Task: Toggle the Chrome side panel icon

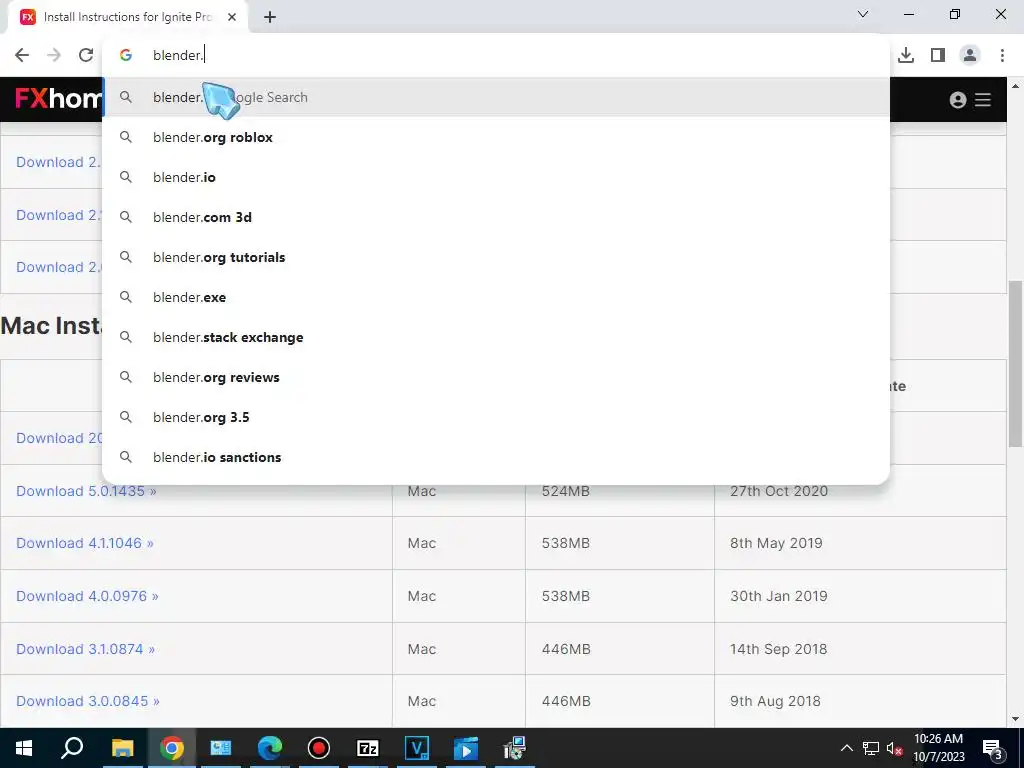Action: pos(938,55)
